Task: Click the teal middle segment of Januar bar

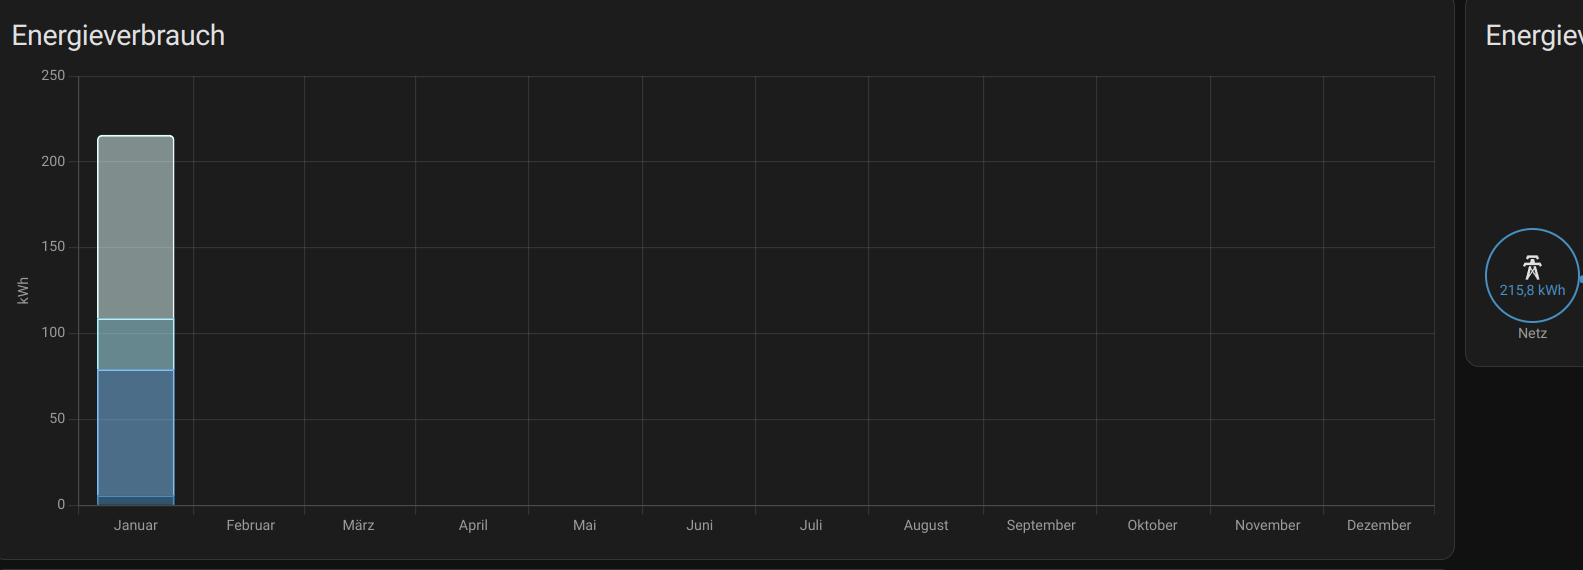Action: click(x=136, y=345)
